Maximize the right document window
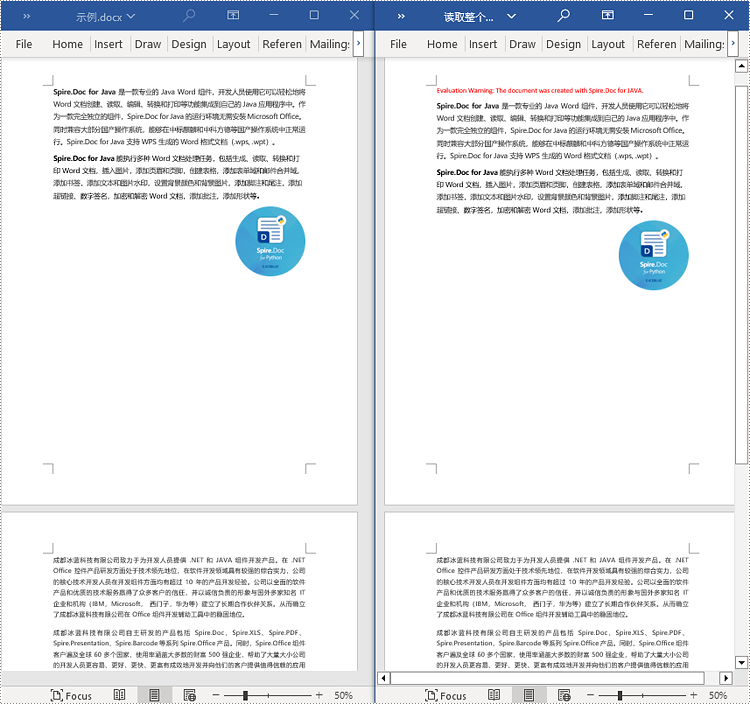The height and width of the screenshot is (704, 750). click(x=688, y=15)
